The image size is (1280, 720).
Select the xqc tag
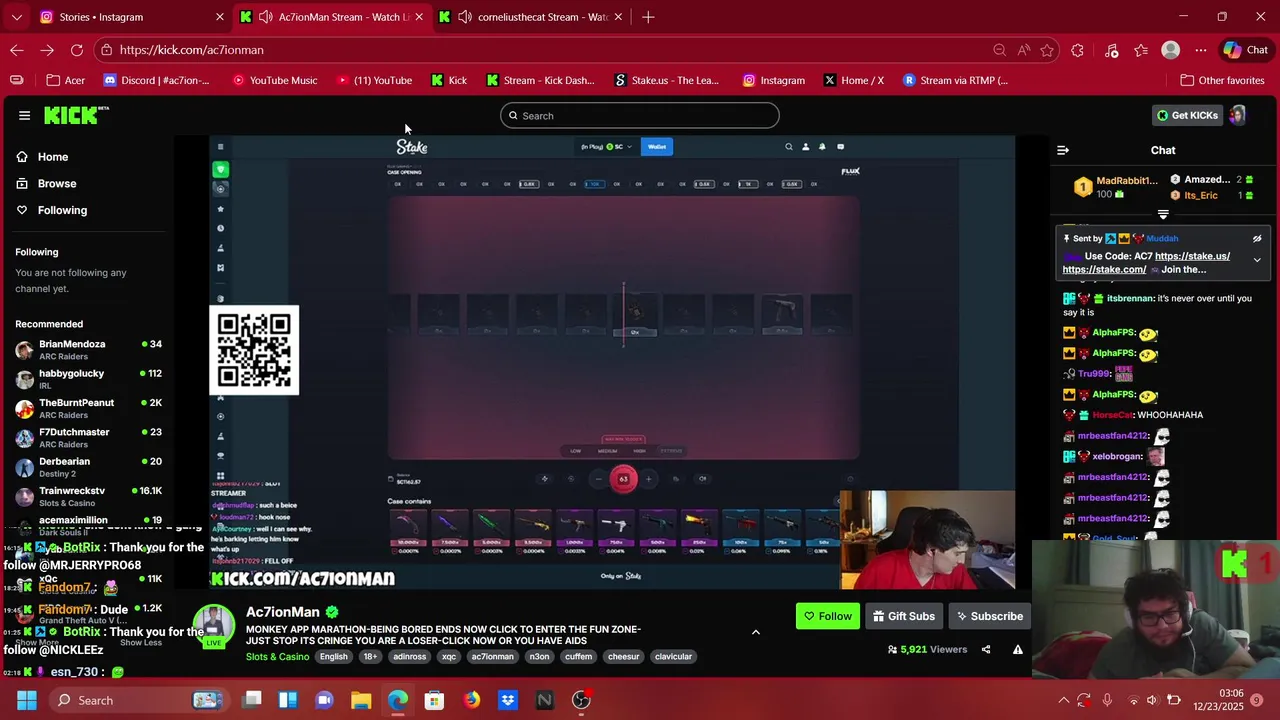[449, 657]
